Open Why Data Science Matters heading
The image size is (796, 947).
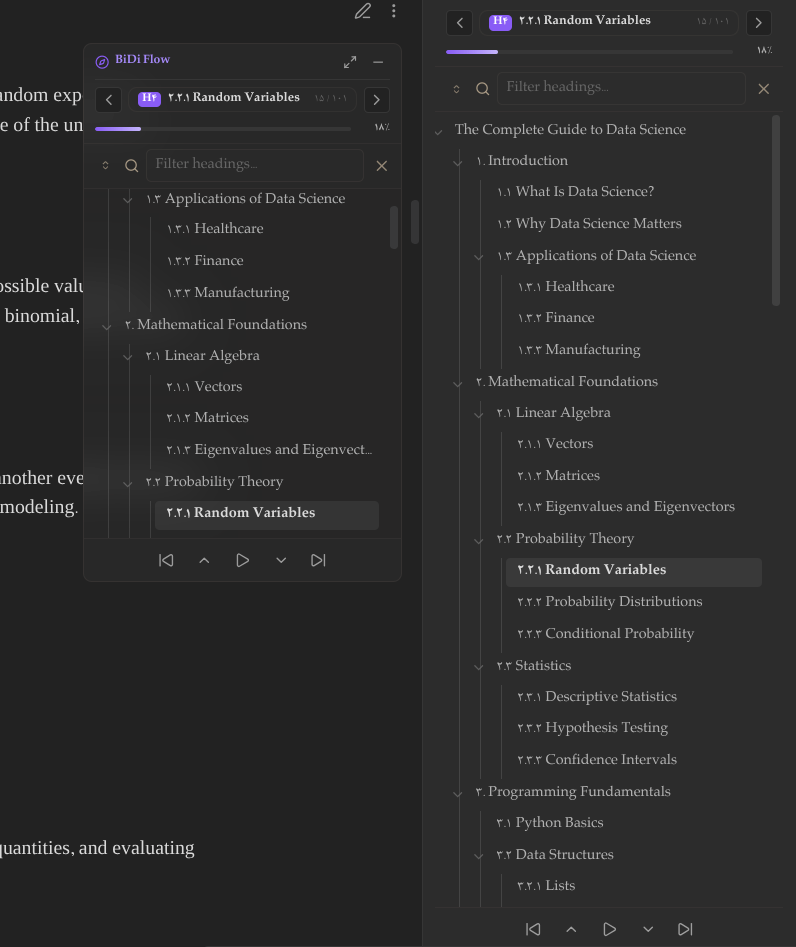click(589, 223)
